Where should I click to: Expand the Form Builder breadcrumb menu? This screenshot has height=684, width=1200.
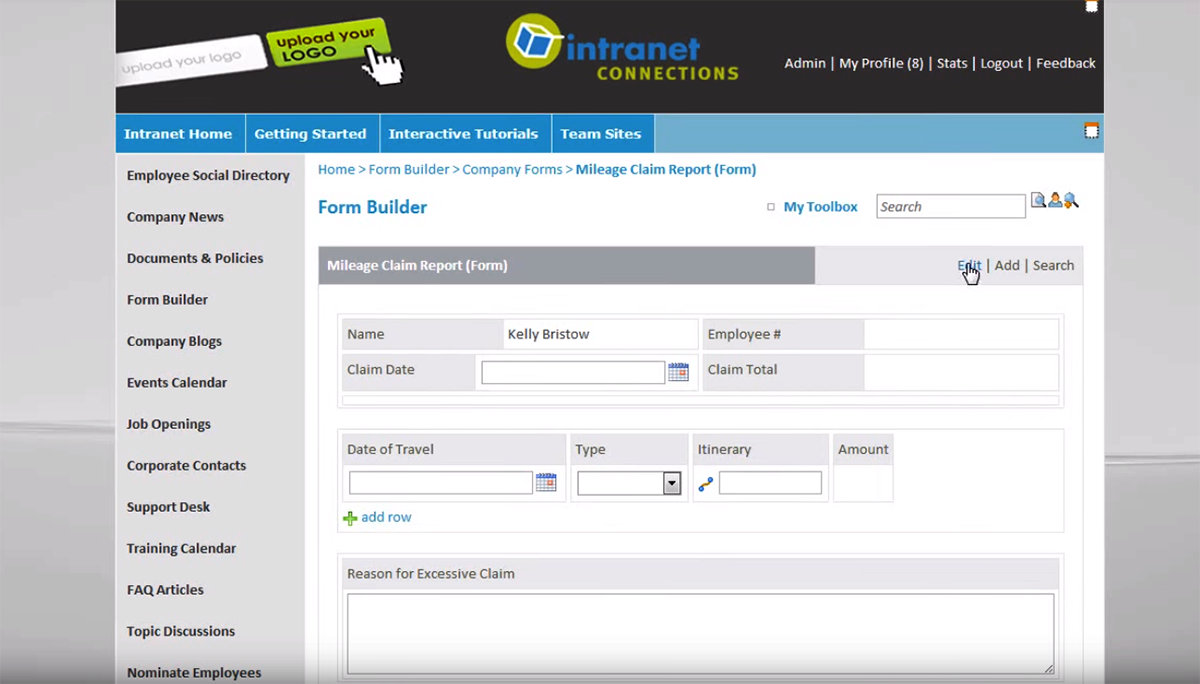(409, 169)
